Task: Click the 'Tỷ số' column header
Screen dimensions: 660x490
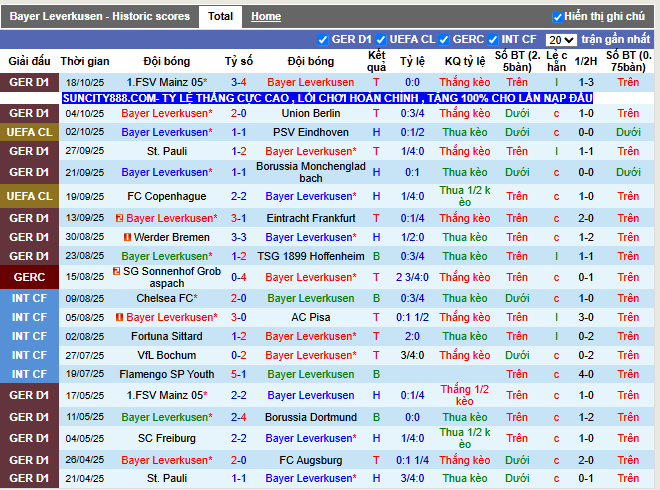Action: coord(239,61)
